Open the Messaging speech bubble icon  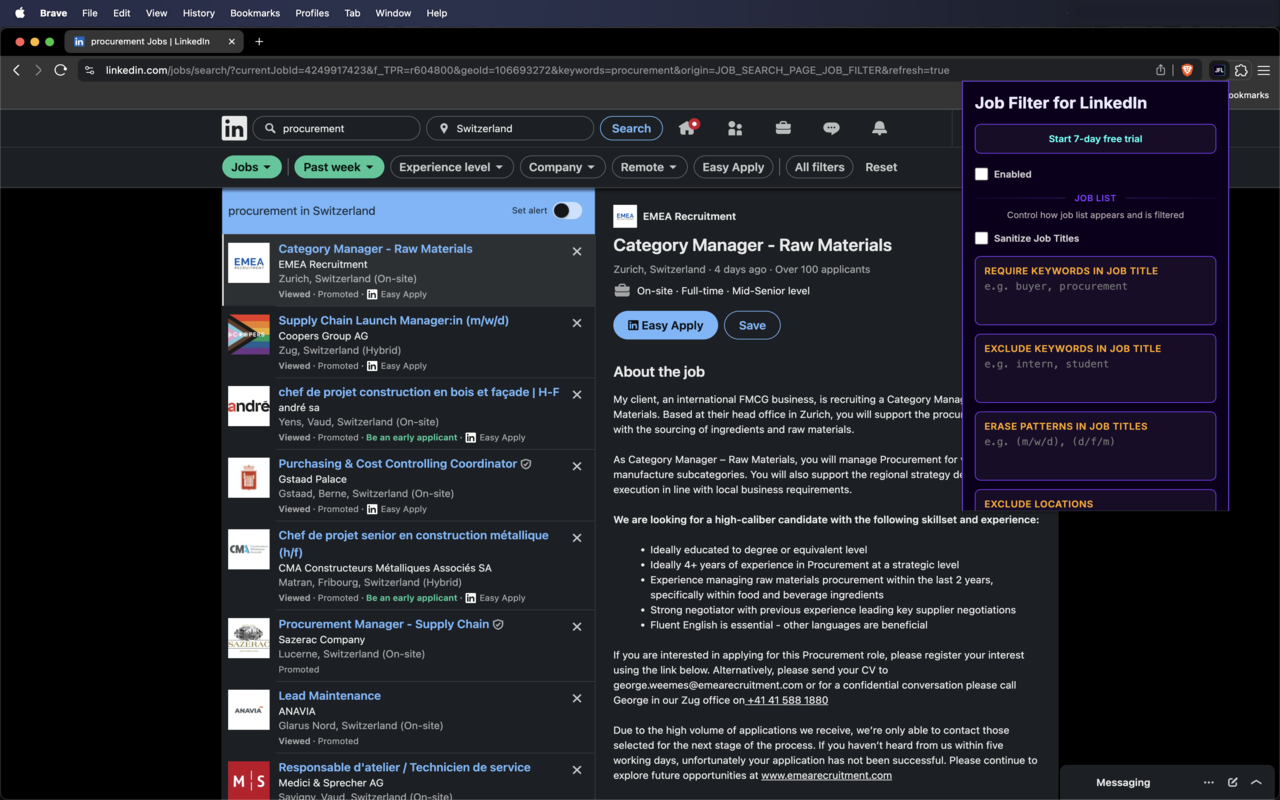831,128
